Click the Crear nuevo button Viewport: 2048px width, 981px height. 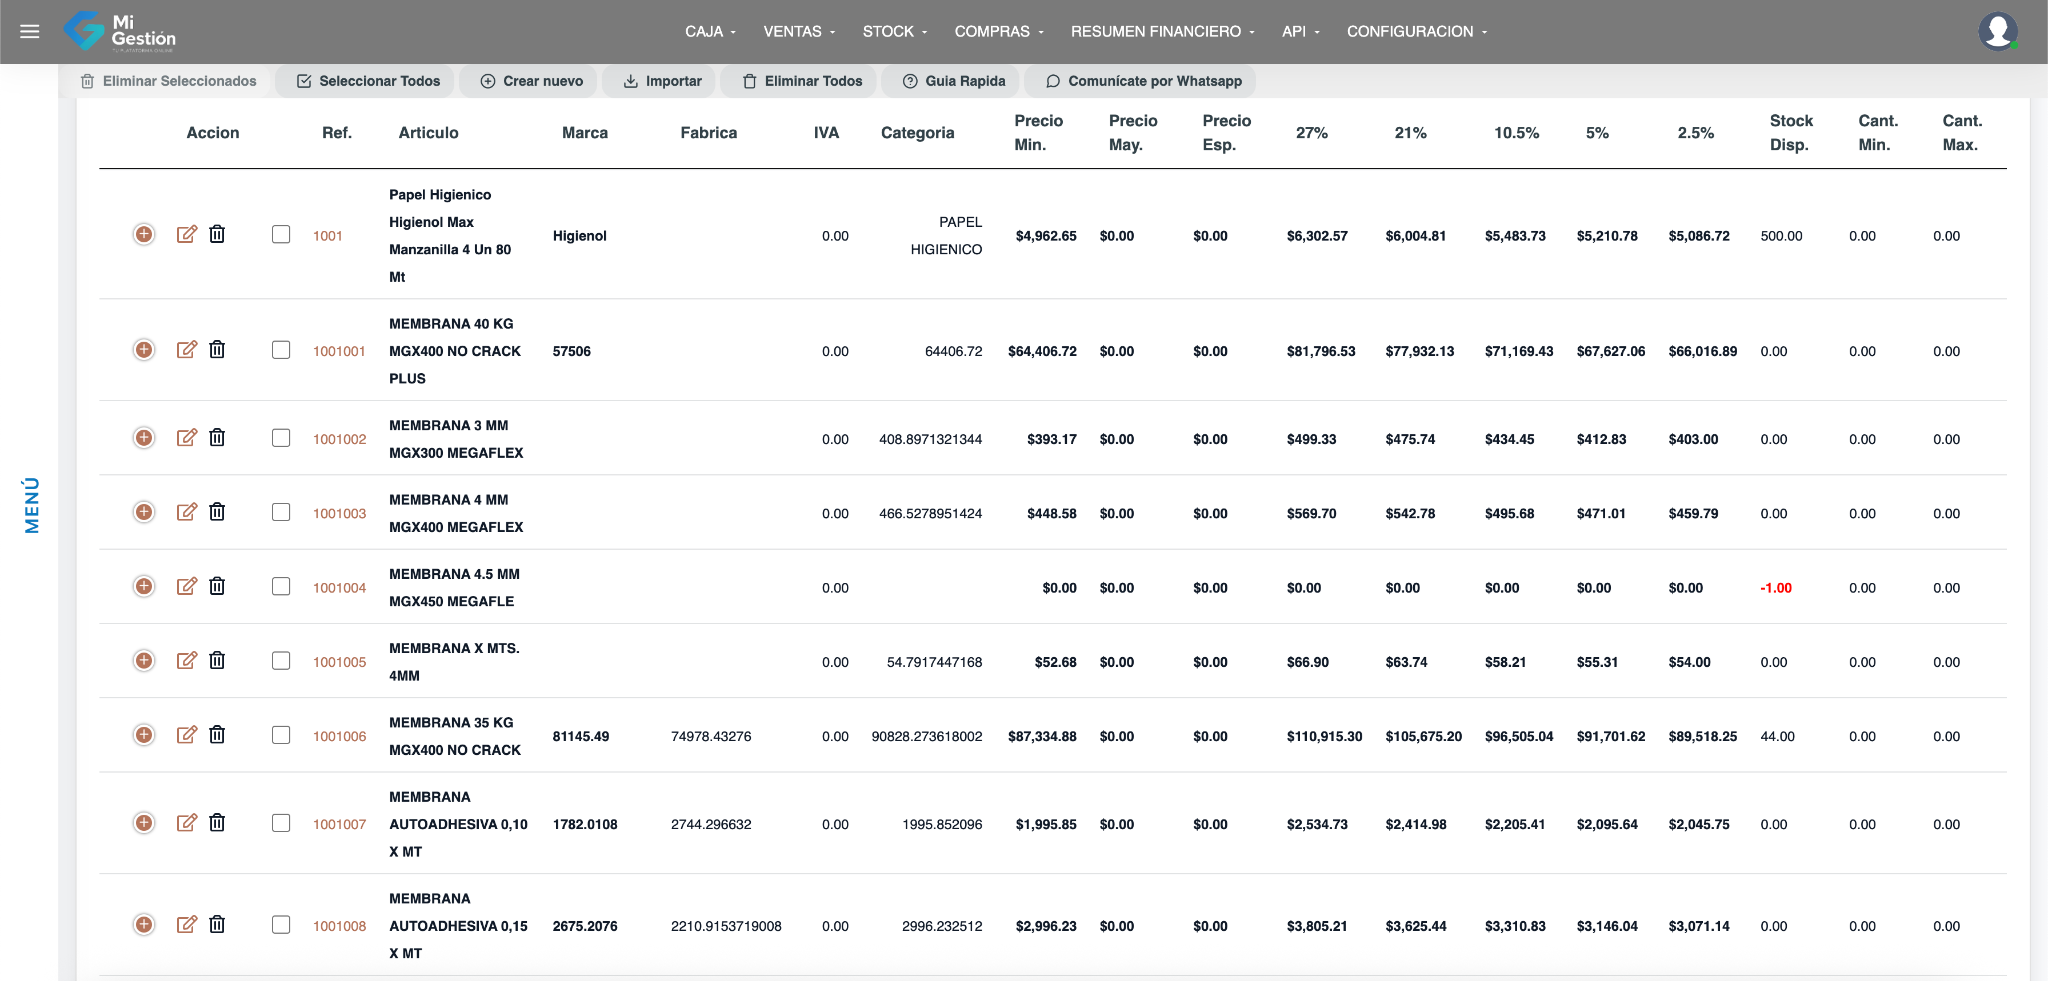click(531, 81)
